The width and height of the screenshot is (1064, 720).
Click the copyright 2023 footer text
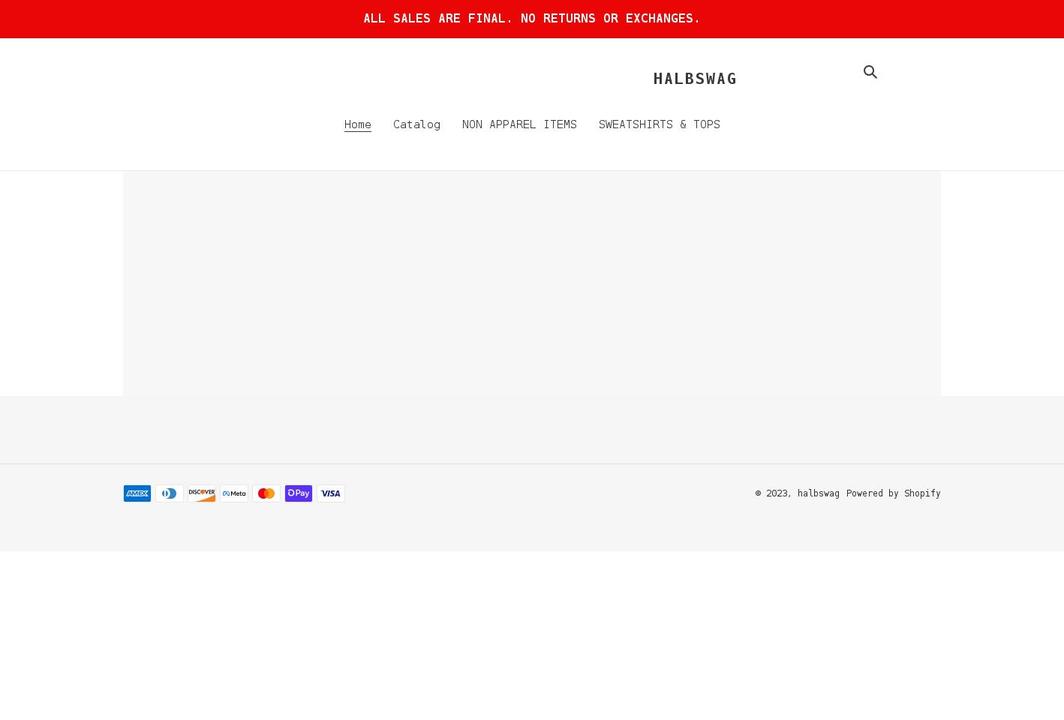775,493
